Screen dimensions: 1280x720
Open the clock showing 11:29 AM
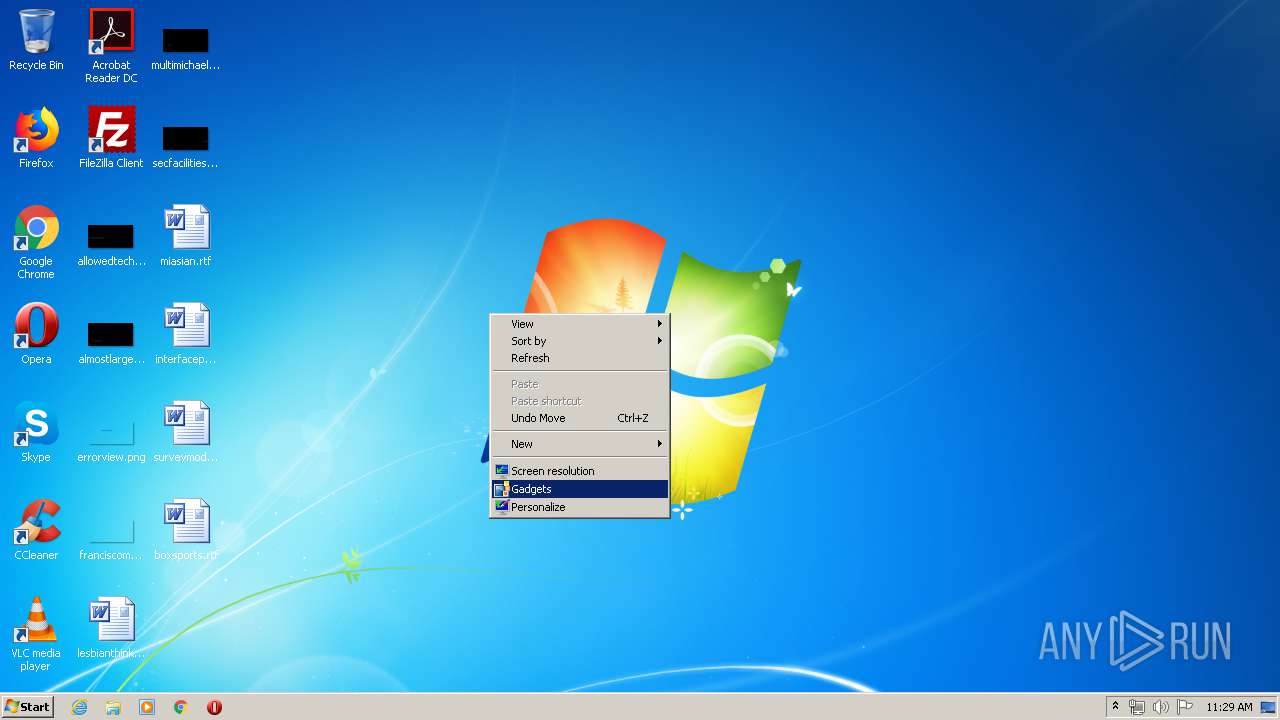click(1229, 707)
